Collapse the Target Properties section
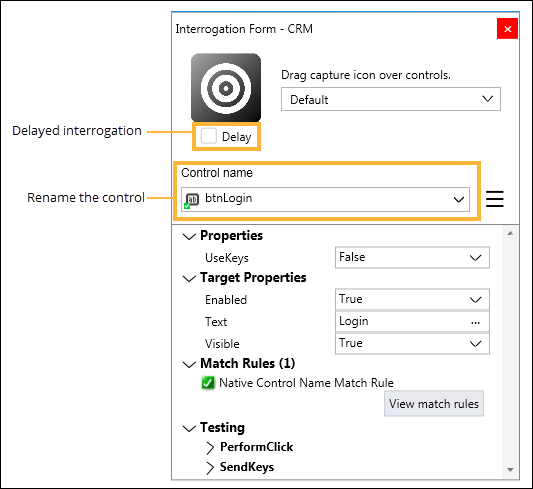 coord(189,278)
